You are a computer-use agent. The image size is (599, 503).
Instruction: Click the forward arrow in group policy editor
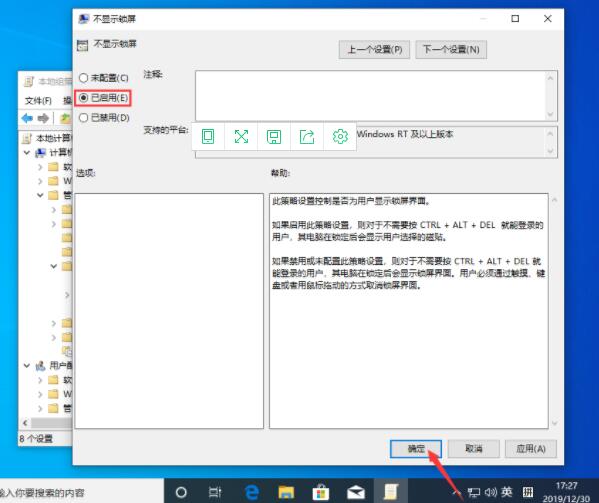point(43,118)
